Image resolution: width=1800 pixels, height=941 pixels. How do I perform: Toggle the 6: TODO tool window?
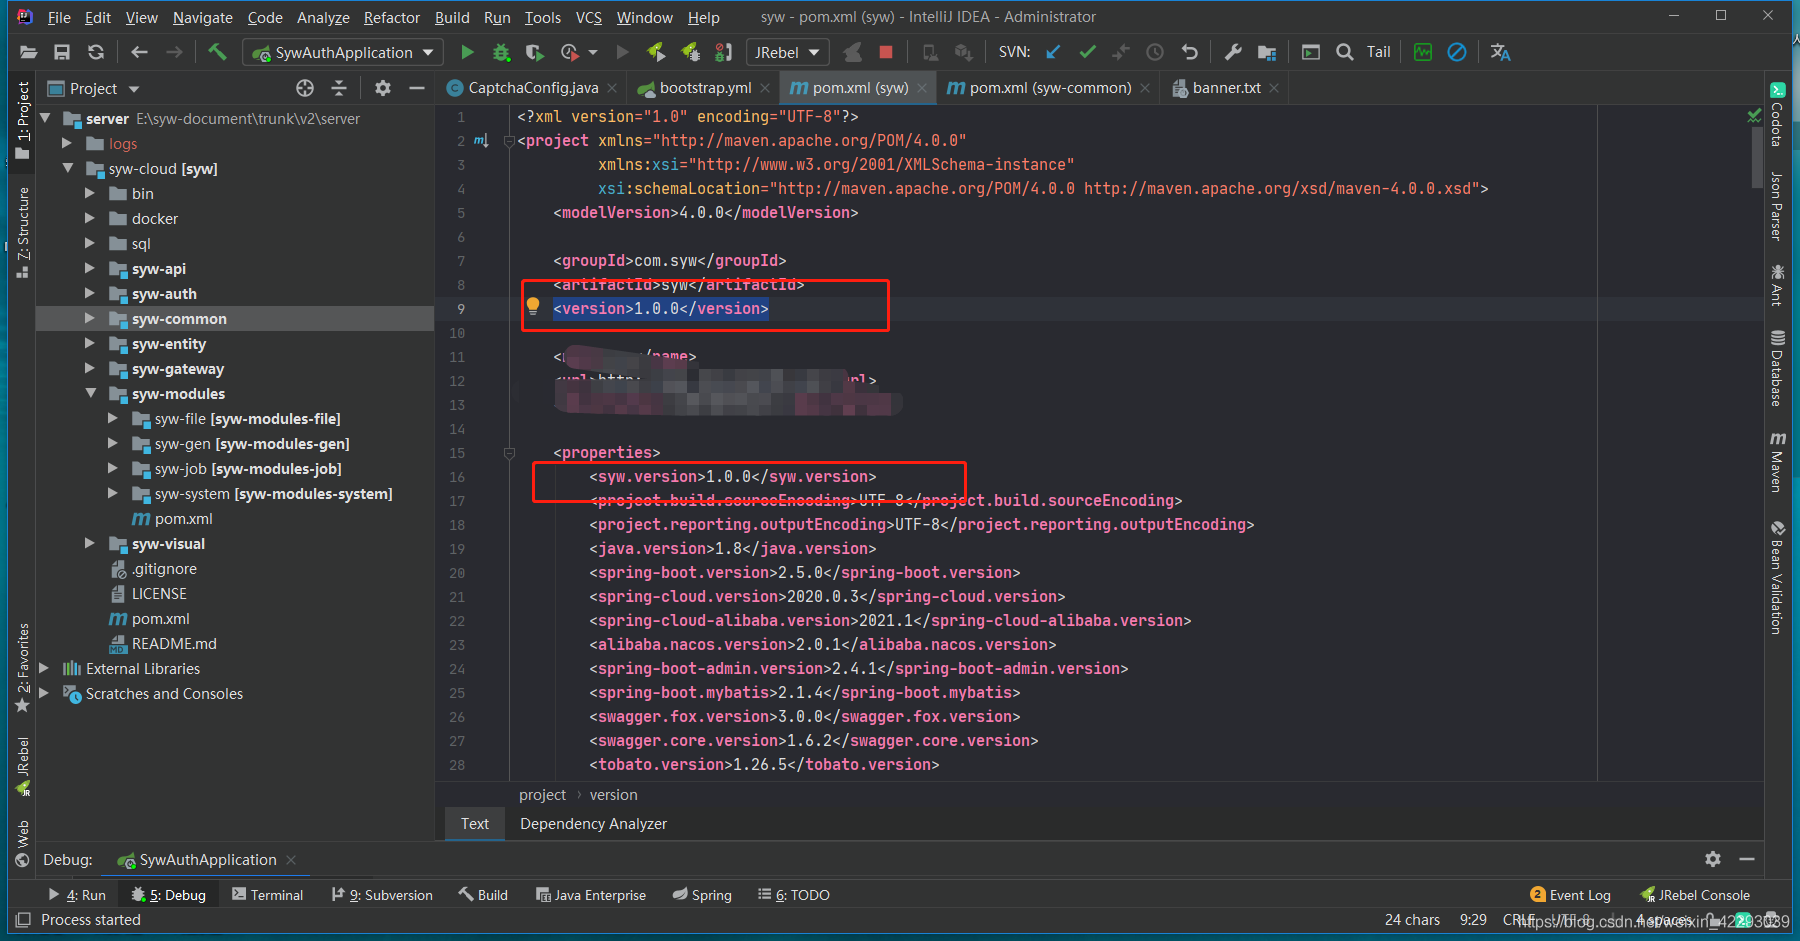[x=794, y=895]
